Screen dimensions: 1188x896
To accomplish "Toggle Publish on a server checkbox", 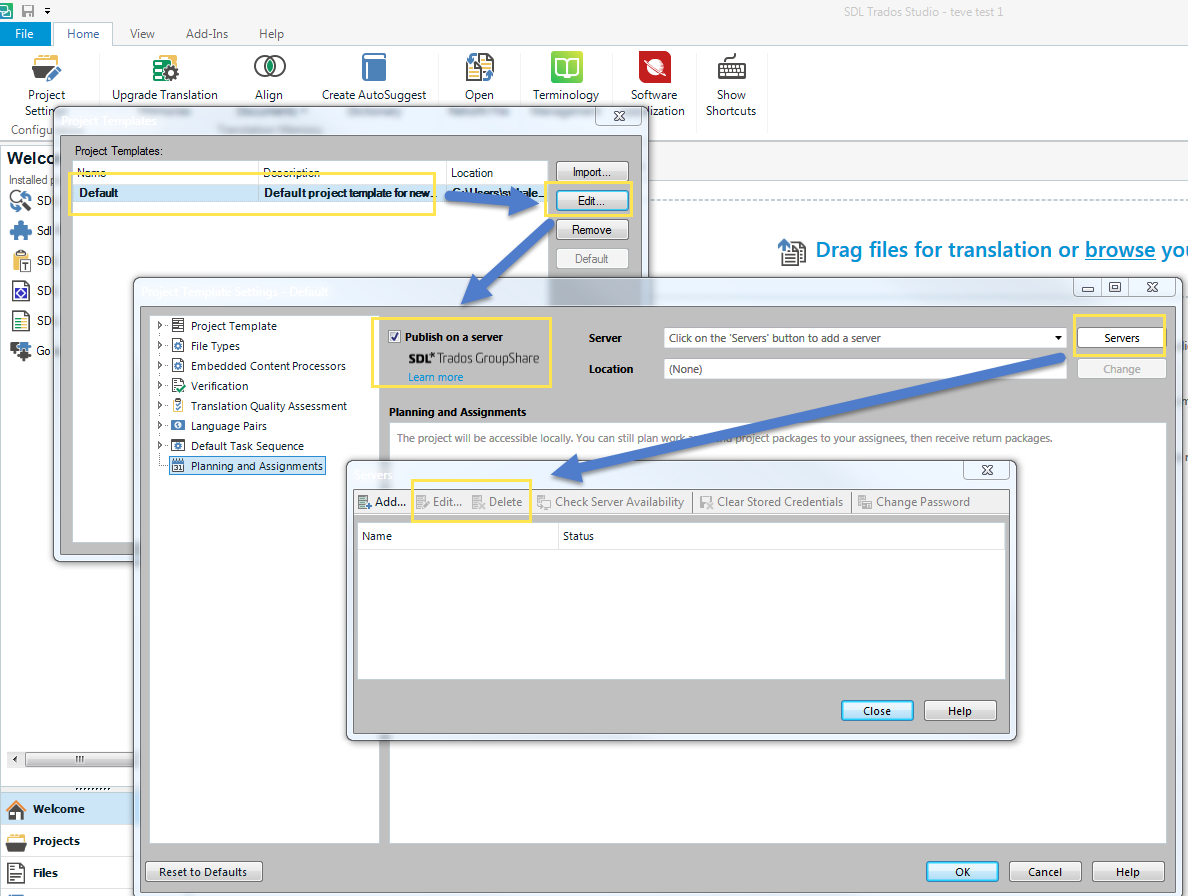I will [x=395, y=336].
